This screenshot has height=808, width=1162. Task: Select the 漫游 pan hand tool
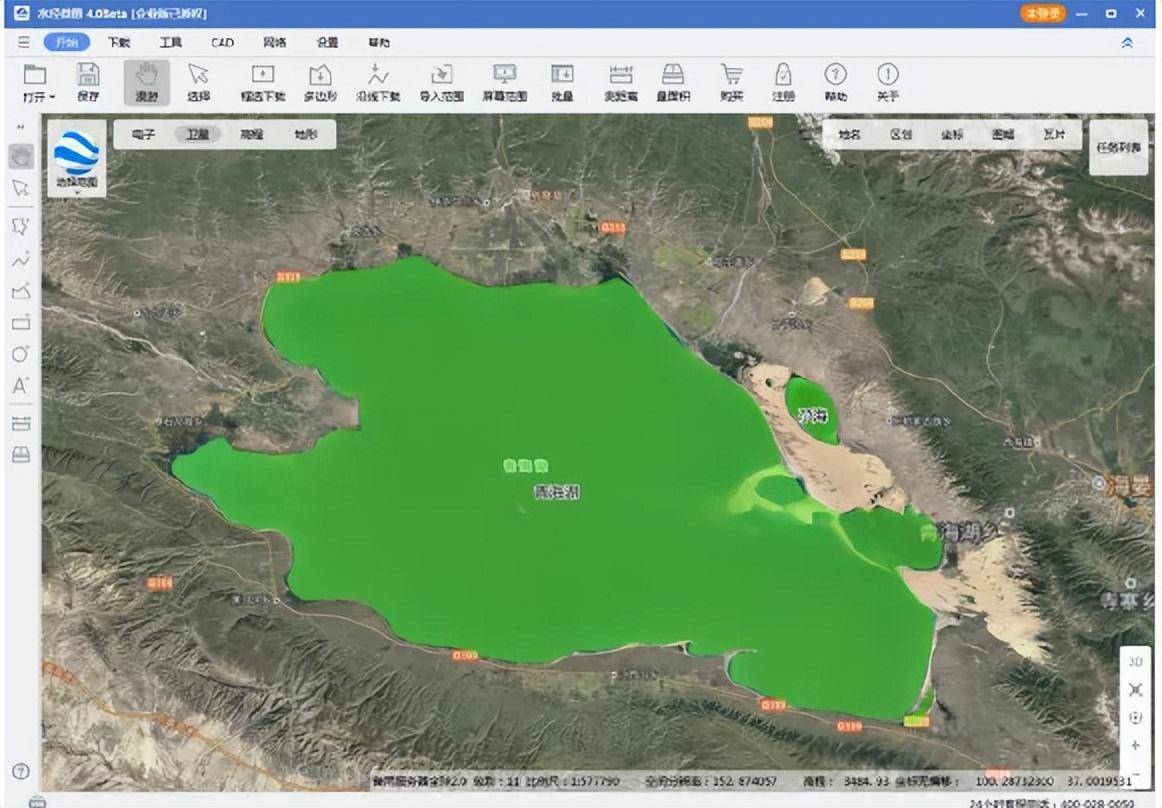click(x=146, y=82)
